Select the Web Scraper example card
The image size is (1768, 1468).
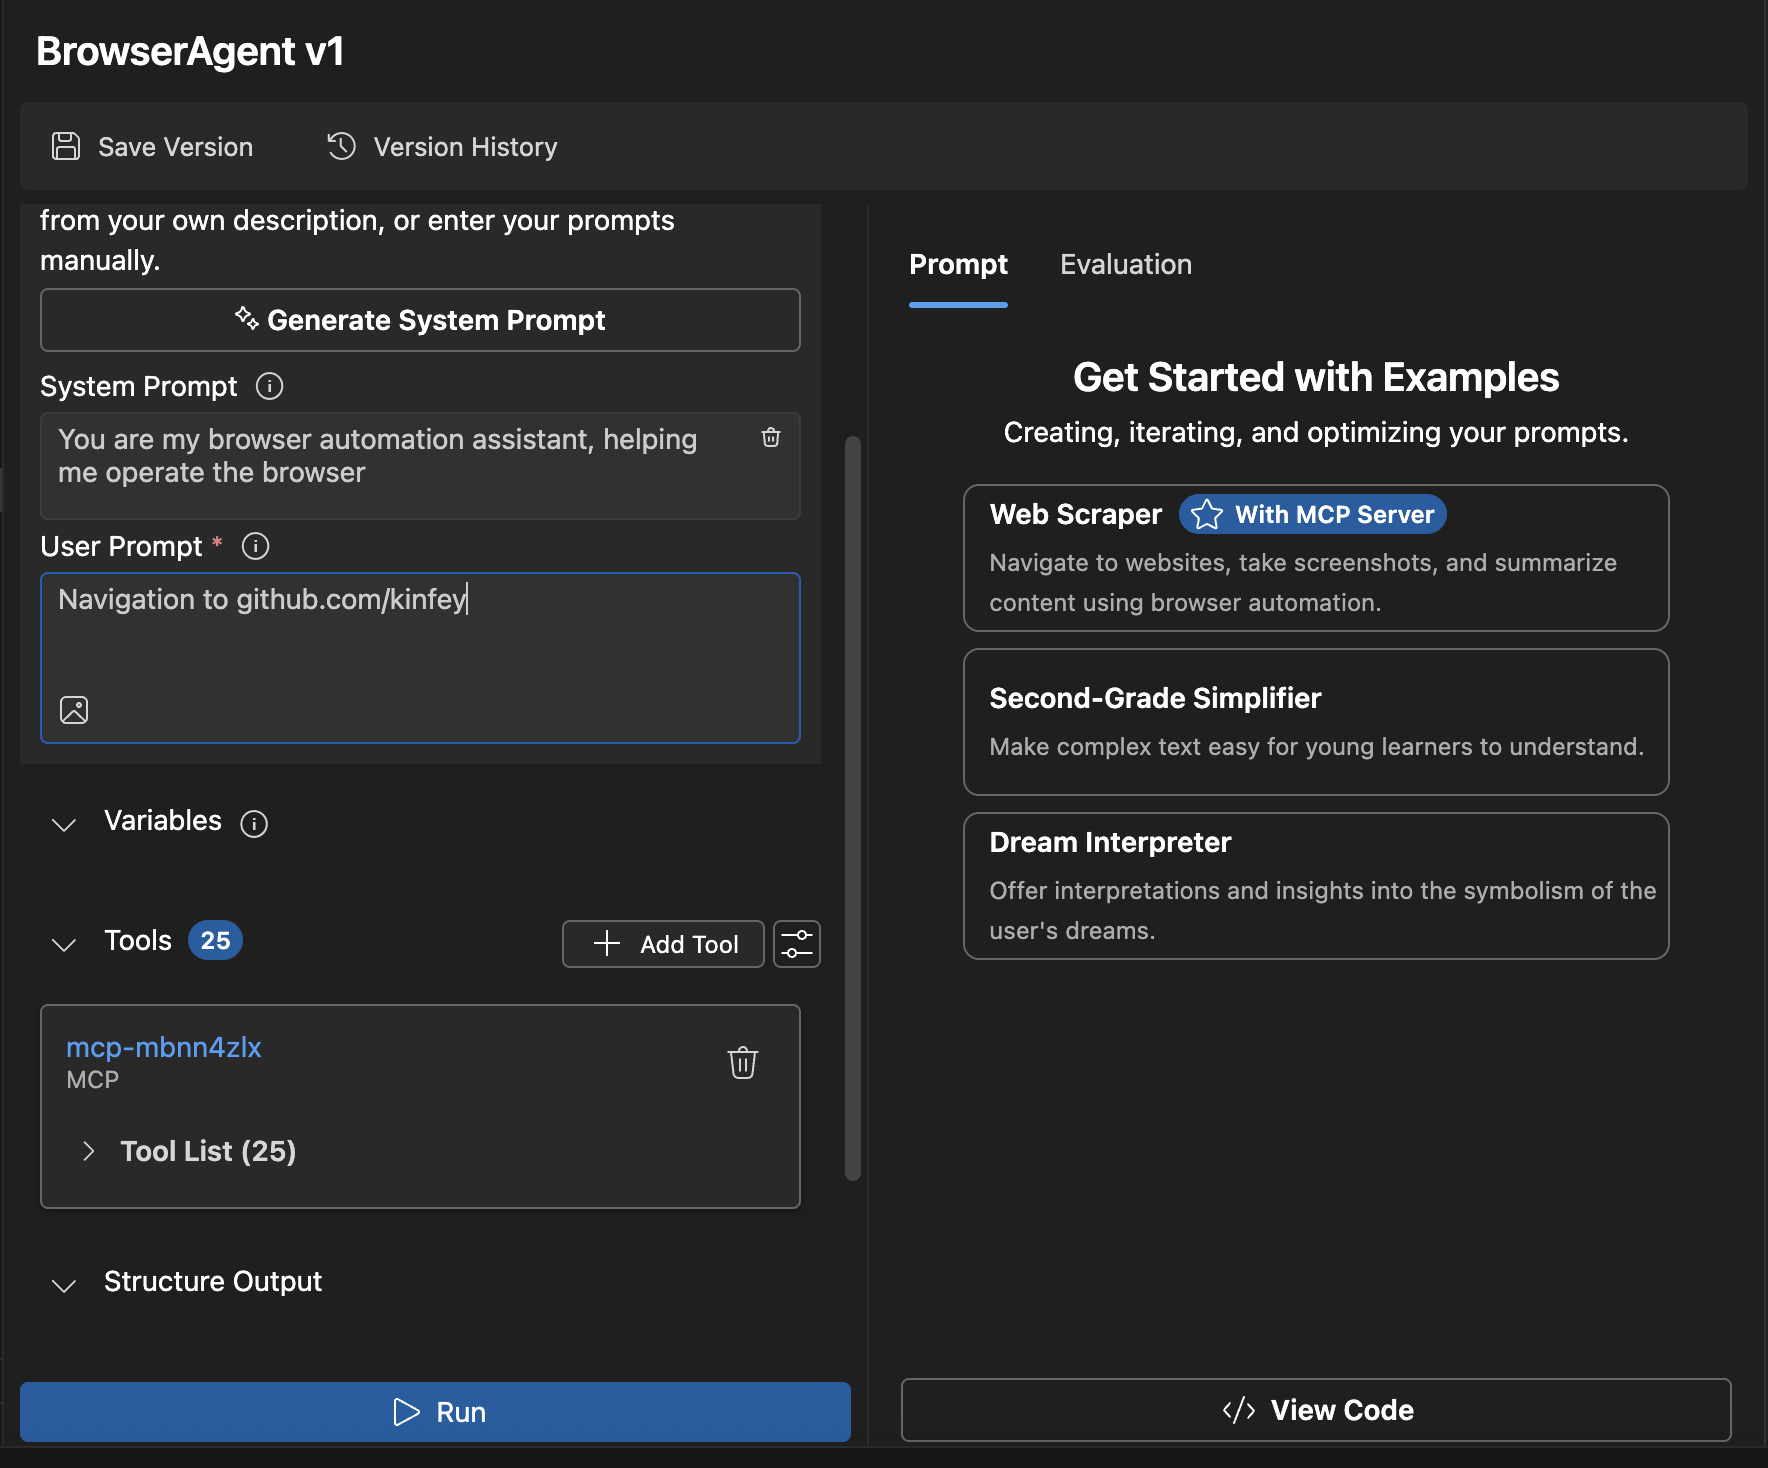(1316, 558)
